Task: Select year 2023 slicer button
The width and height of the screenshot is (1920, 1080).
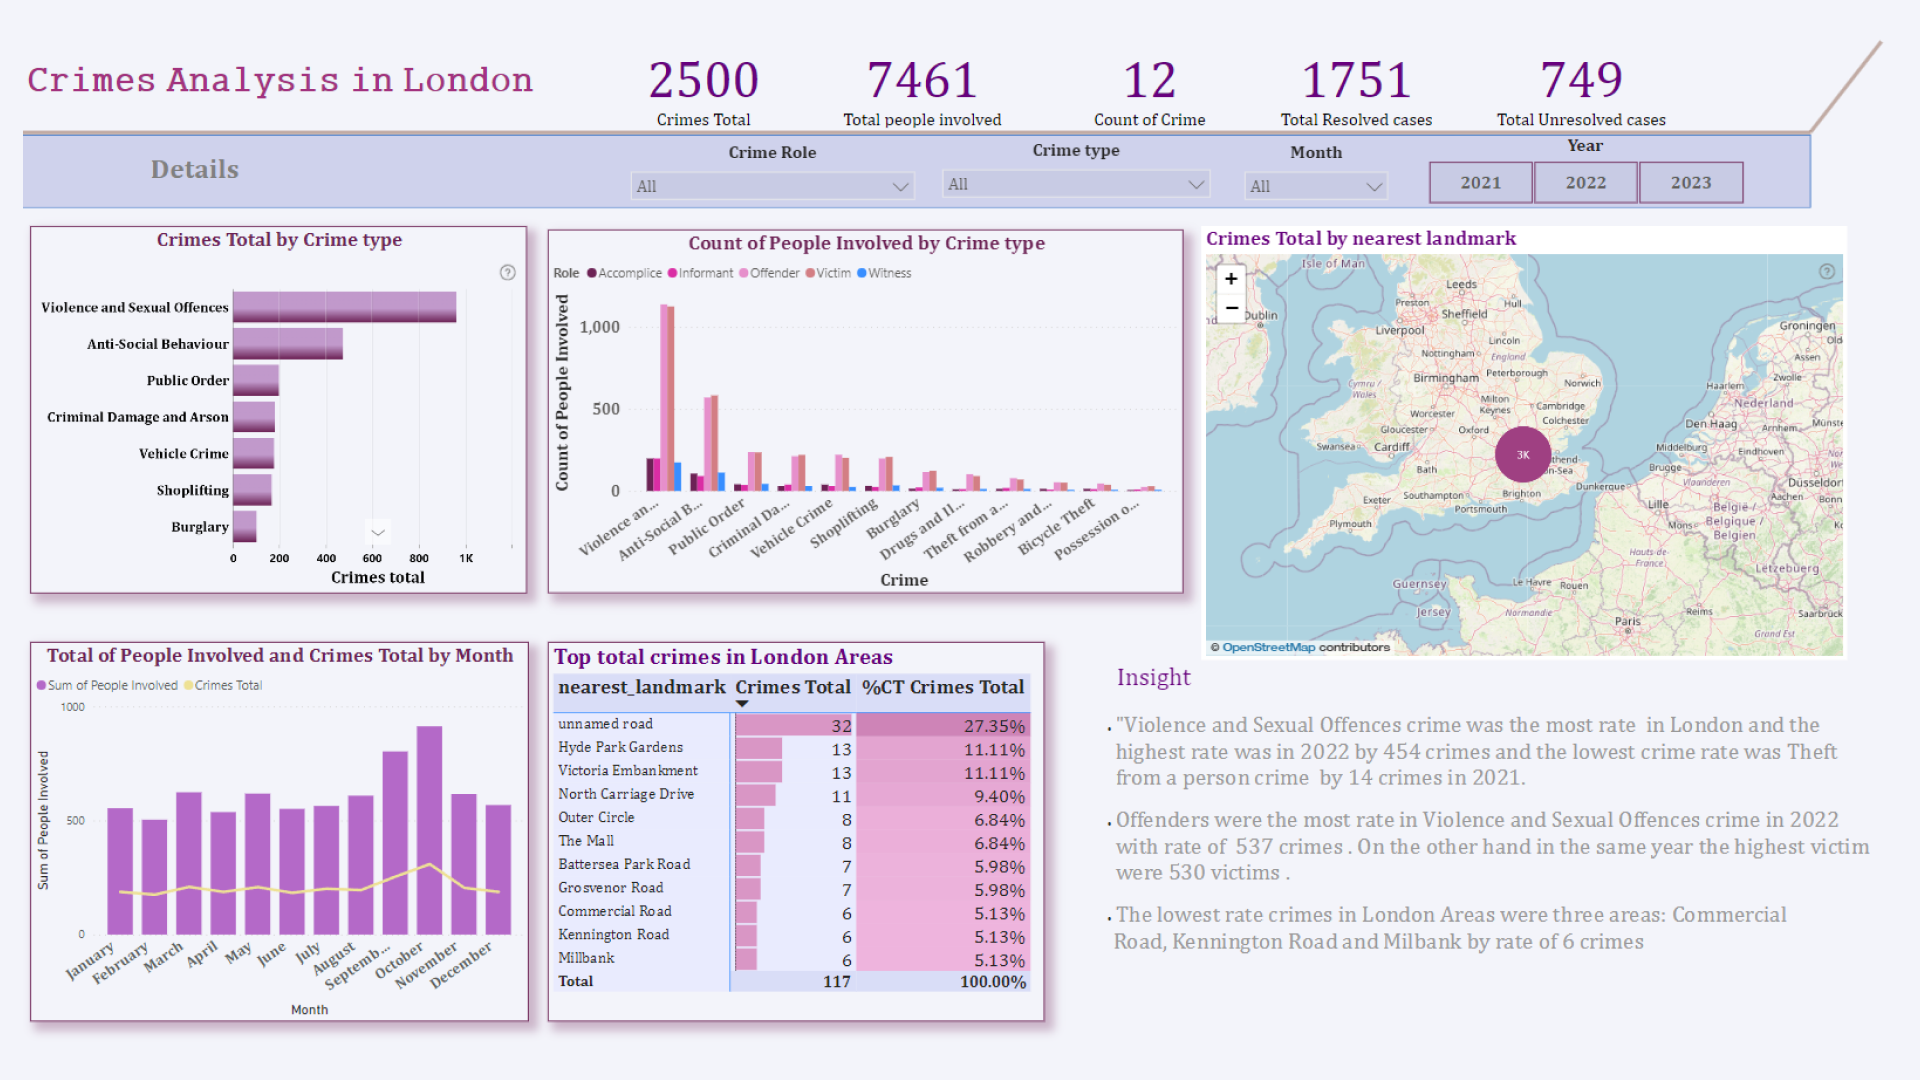Action: (1690, 183)
